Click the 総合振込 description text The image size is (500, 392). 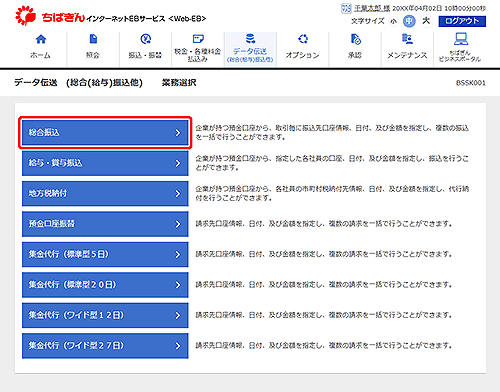[332, 133]
